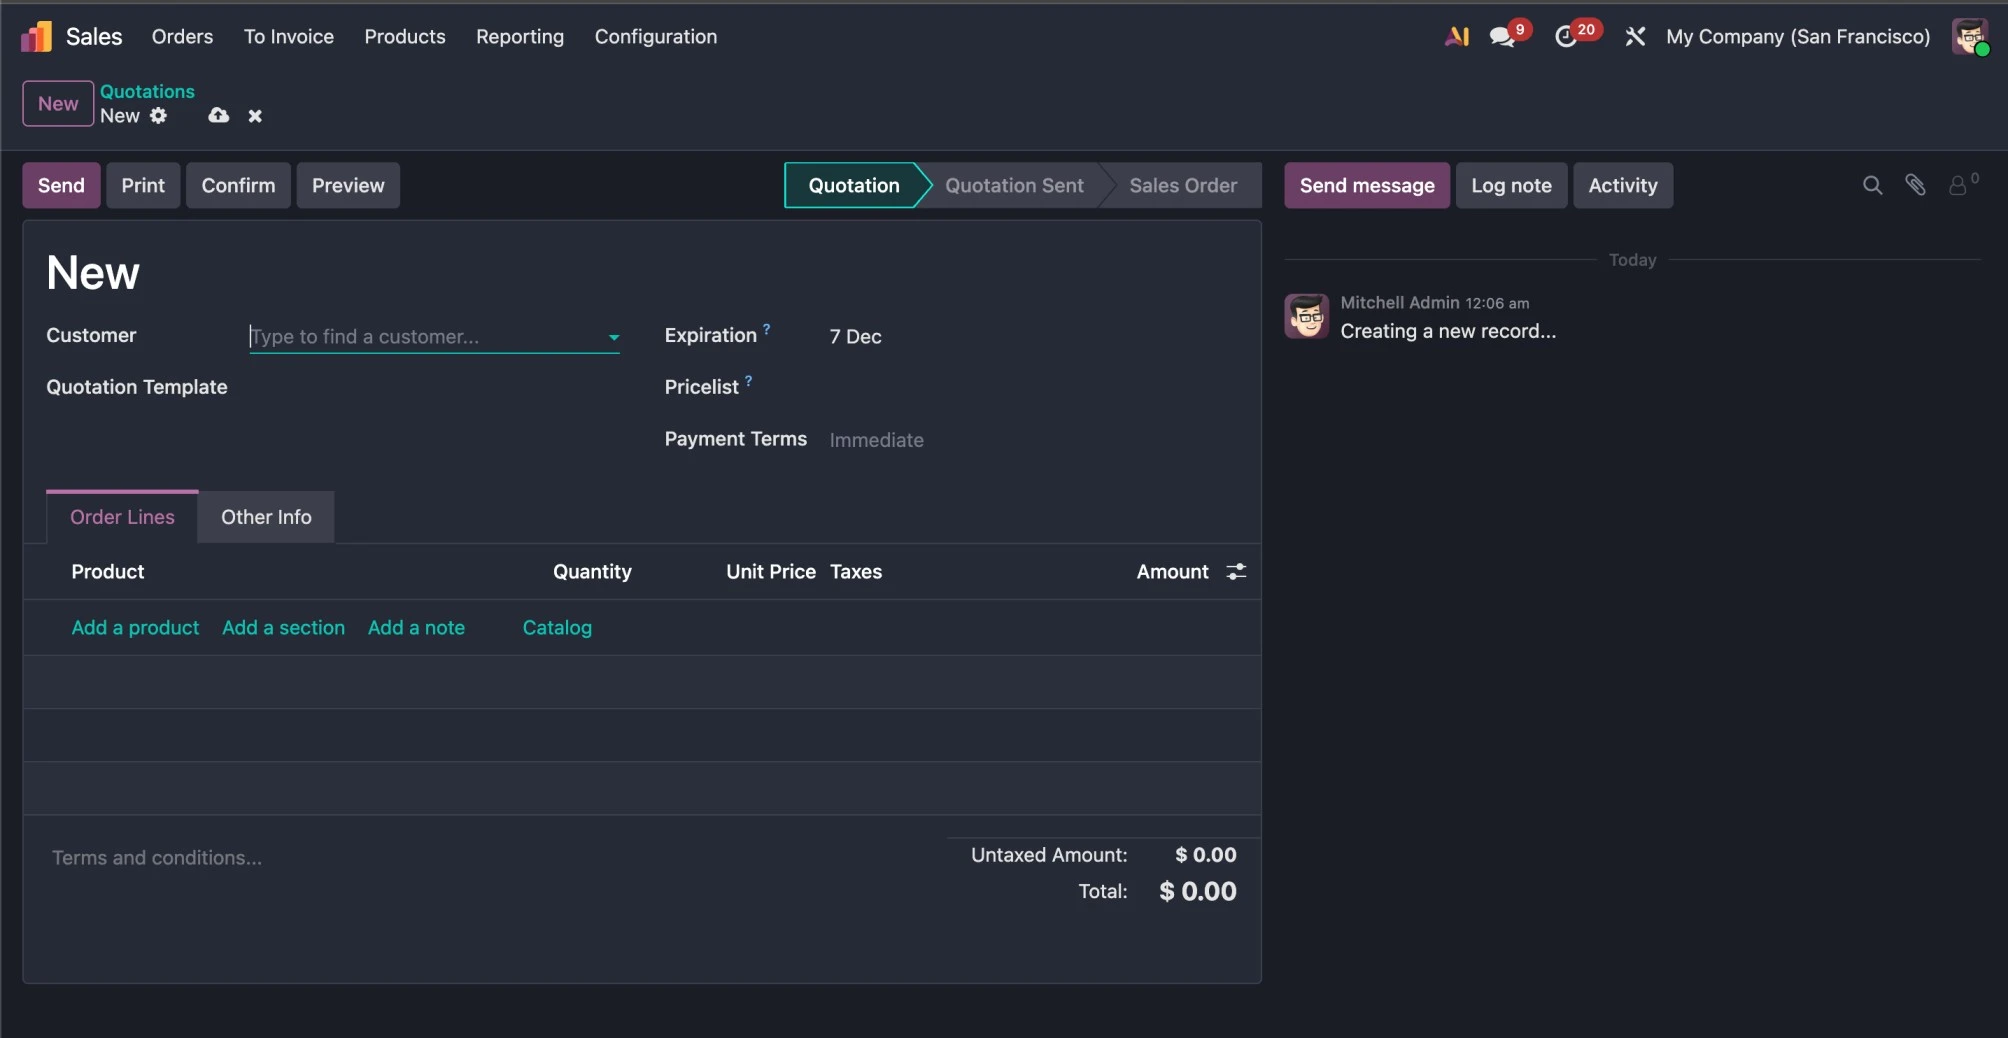
Task: Expand the Customer dropdown arrow
Action: [x=614, y=338]
